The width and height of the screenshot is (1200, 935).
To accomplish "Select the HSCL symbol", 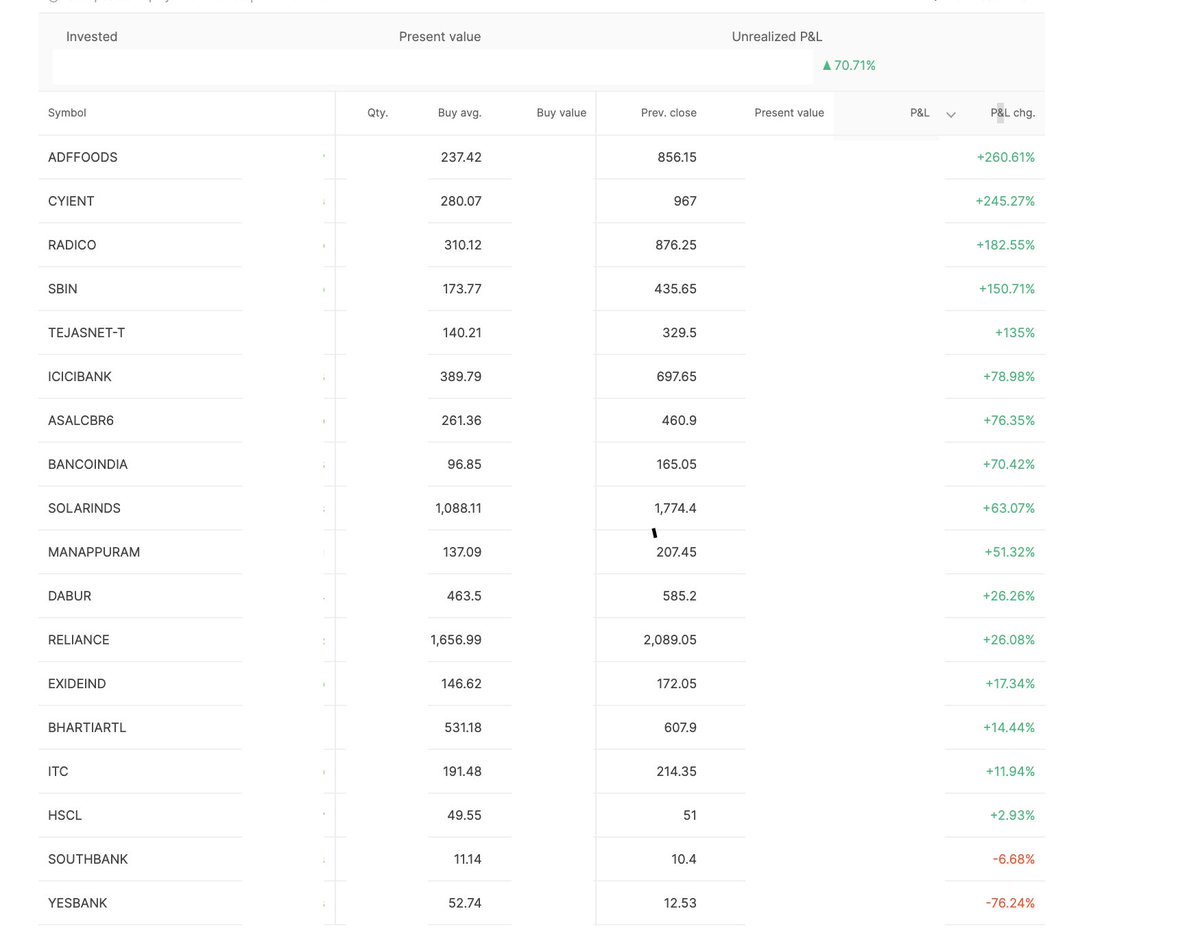I will pos(65,817).
